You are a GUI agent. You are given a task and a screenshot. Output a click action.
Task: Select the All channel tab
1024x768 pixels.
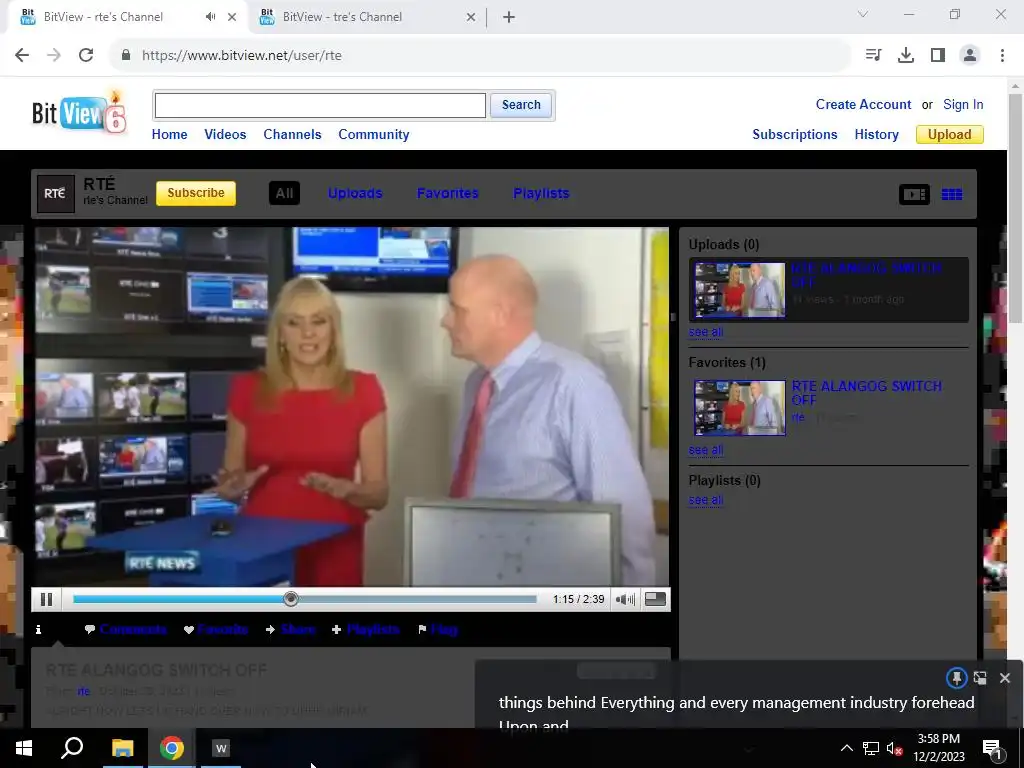284,193
